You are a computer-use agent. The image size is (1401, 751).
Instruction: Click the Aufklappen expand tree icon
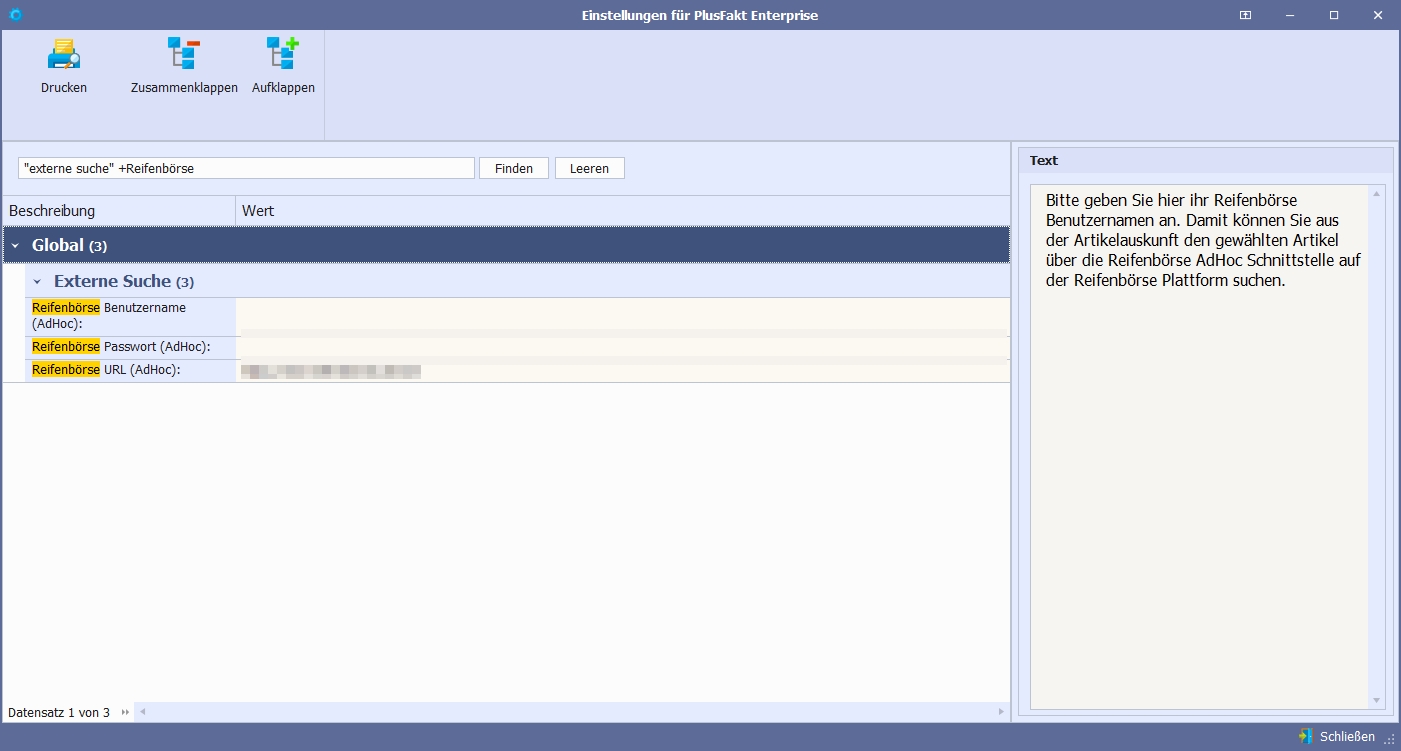(283, 53)
